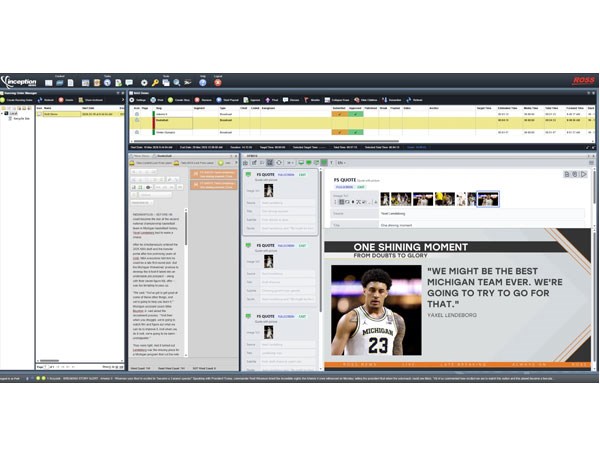Image resolution: width=600 pixels, height=450 pixels.
Task: Click the Start Playout icon
Action: point(229,100)
